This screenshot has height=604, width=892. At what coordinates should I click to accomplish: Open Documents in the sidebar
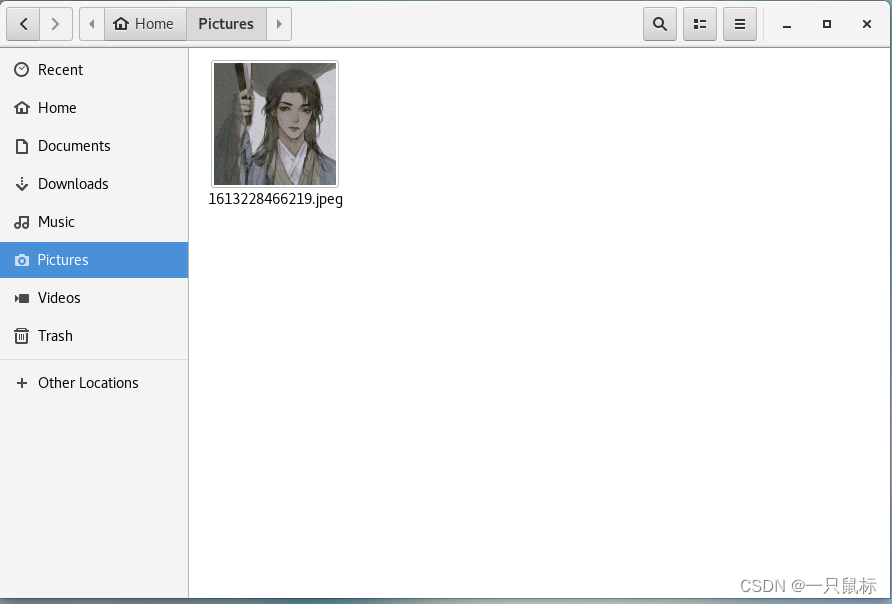pyautogui.click(x=94, y=146)
